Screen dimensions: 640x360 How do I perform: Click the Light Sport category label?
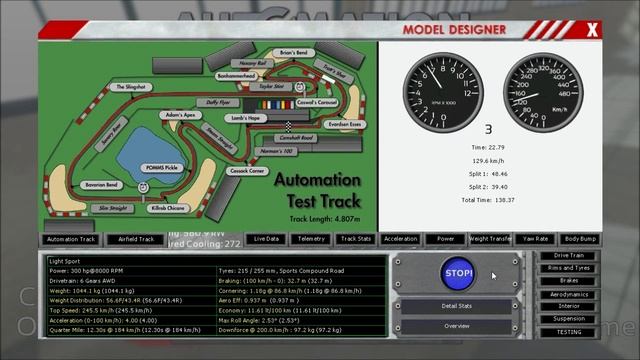tap(64, 261)
